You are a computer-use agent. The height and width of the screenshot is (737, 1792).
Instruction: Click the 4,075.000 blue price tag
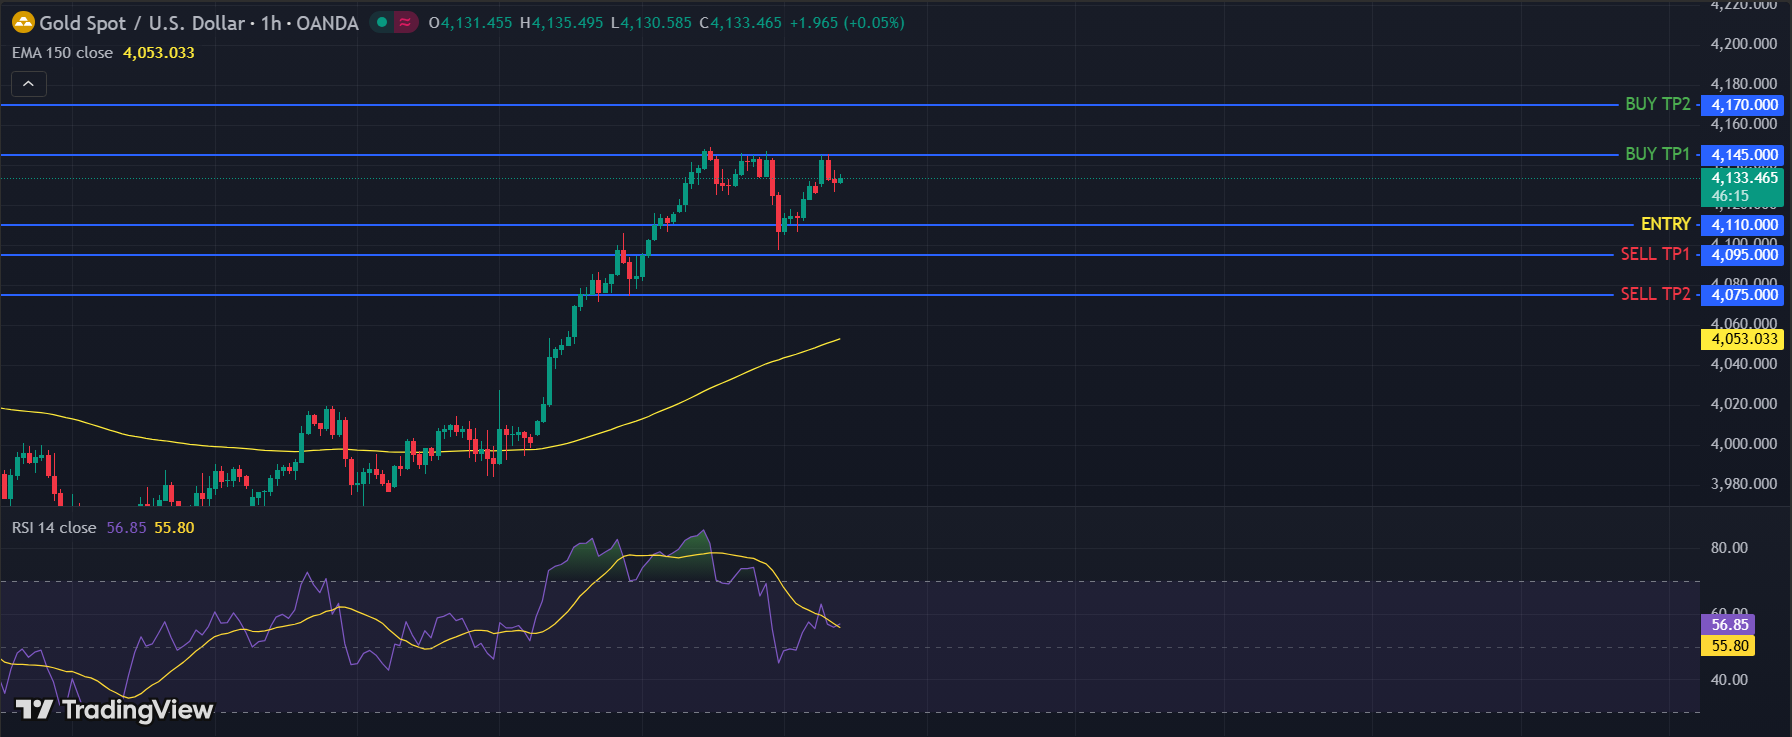1744,295
